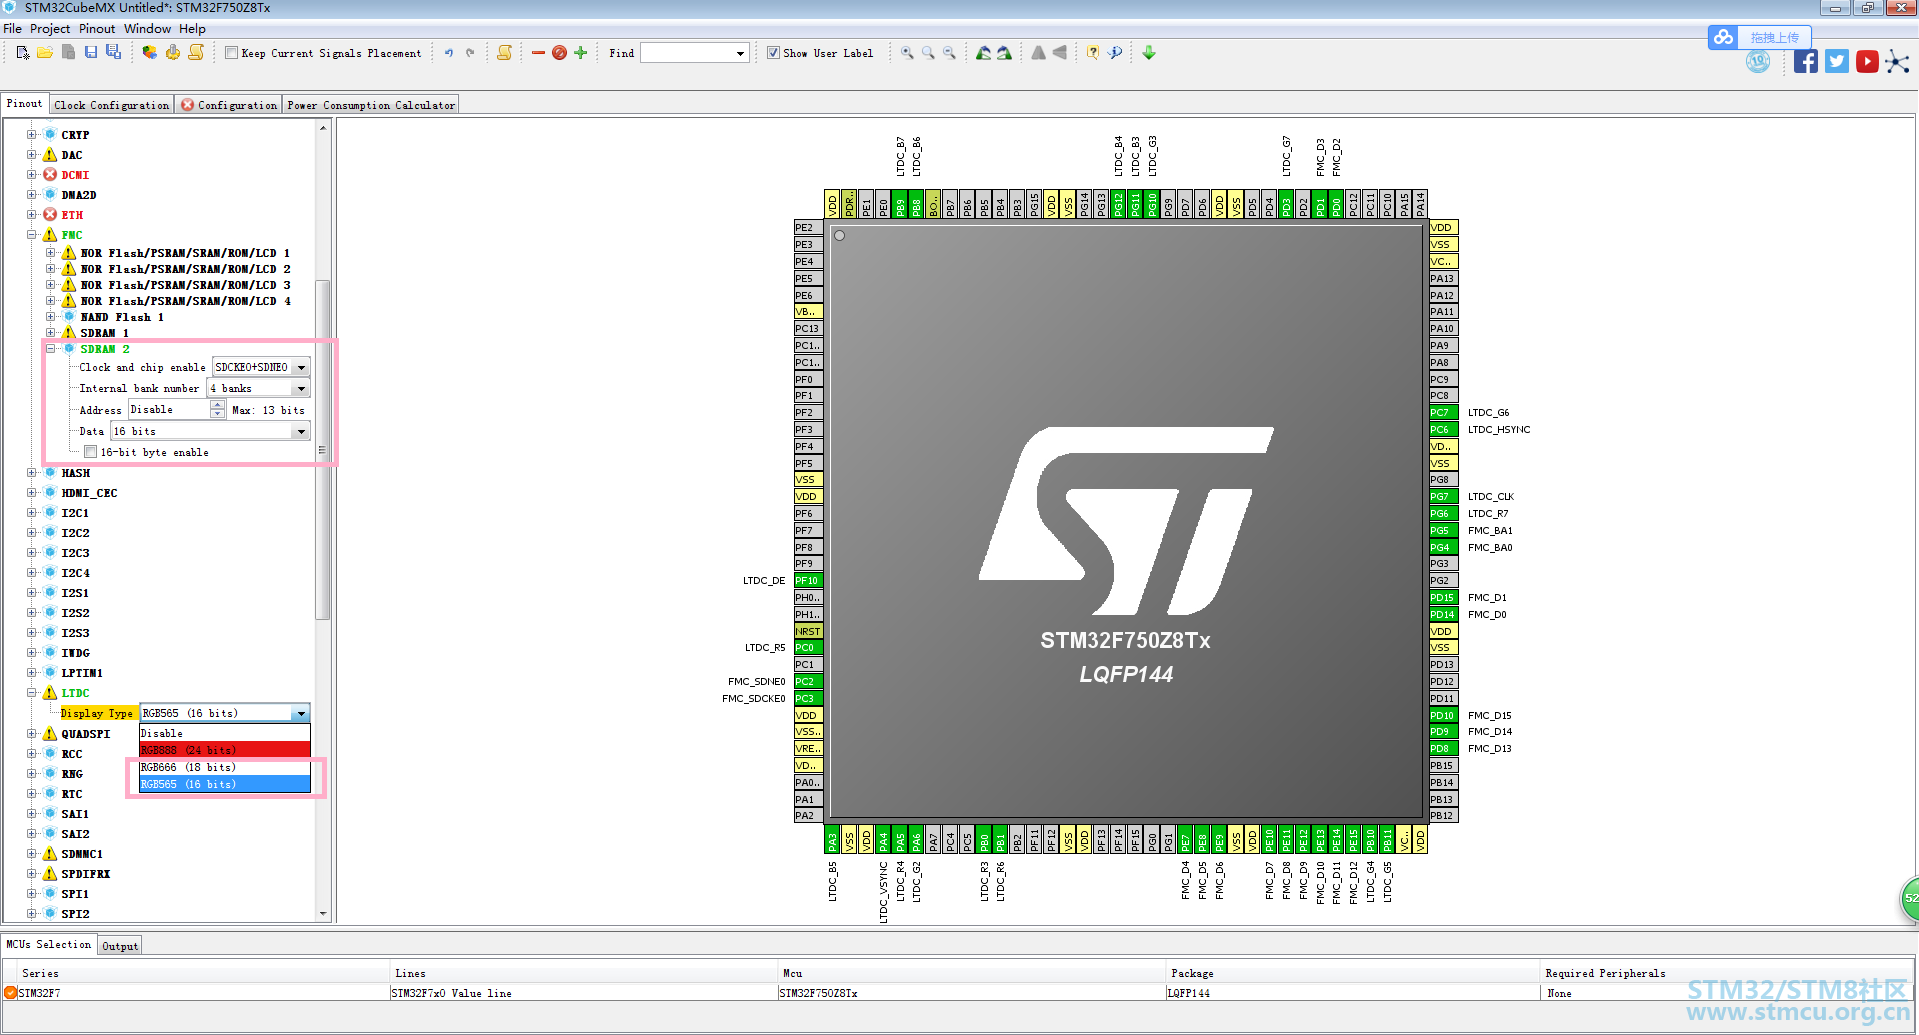Click the Redo arrow icon
The image size is (1919, 1035).
[x=470, y=53]
